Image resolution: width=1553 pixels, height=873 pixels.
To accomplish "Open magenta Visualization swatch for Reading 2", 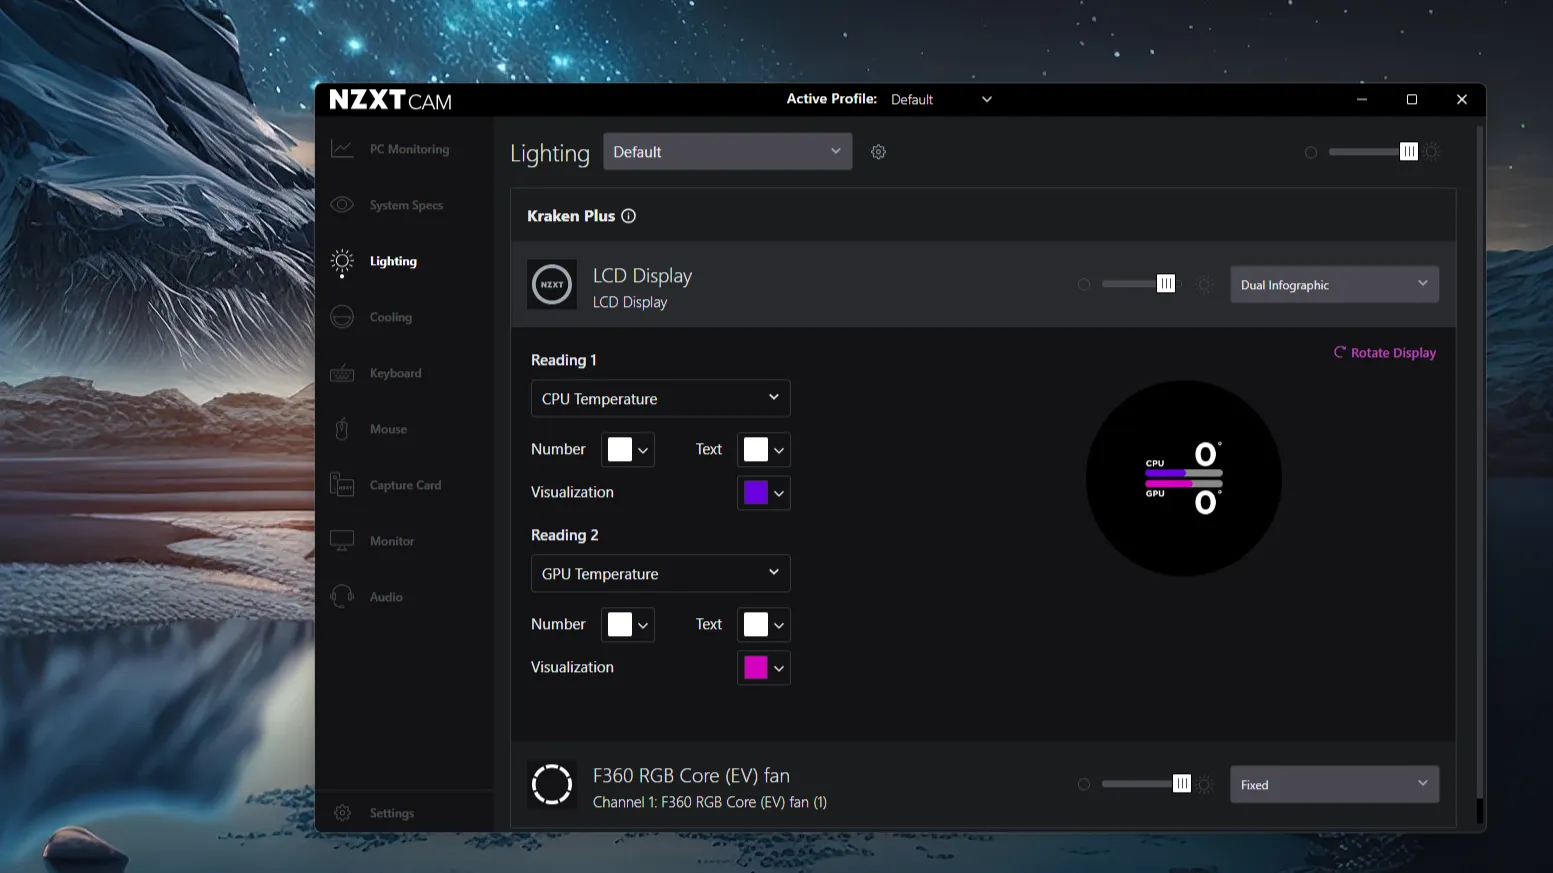I will pos(764,667).
